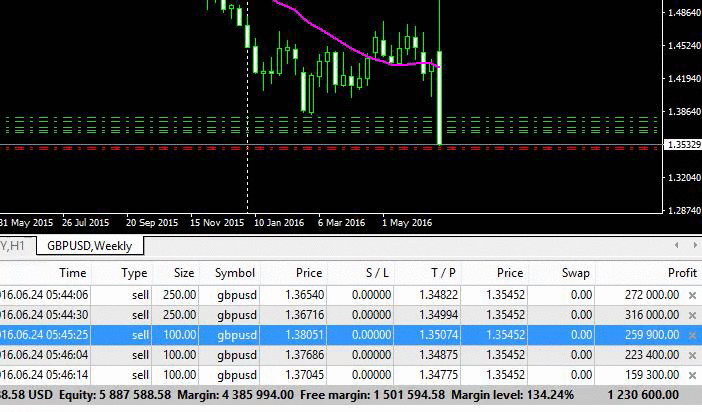Switch to the GBPUSD,Weekly chart tab
This screenshot has width=702, height=412.
pyautogui.click(x=92, y=246)
